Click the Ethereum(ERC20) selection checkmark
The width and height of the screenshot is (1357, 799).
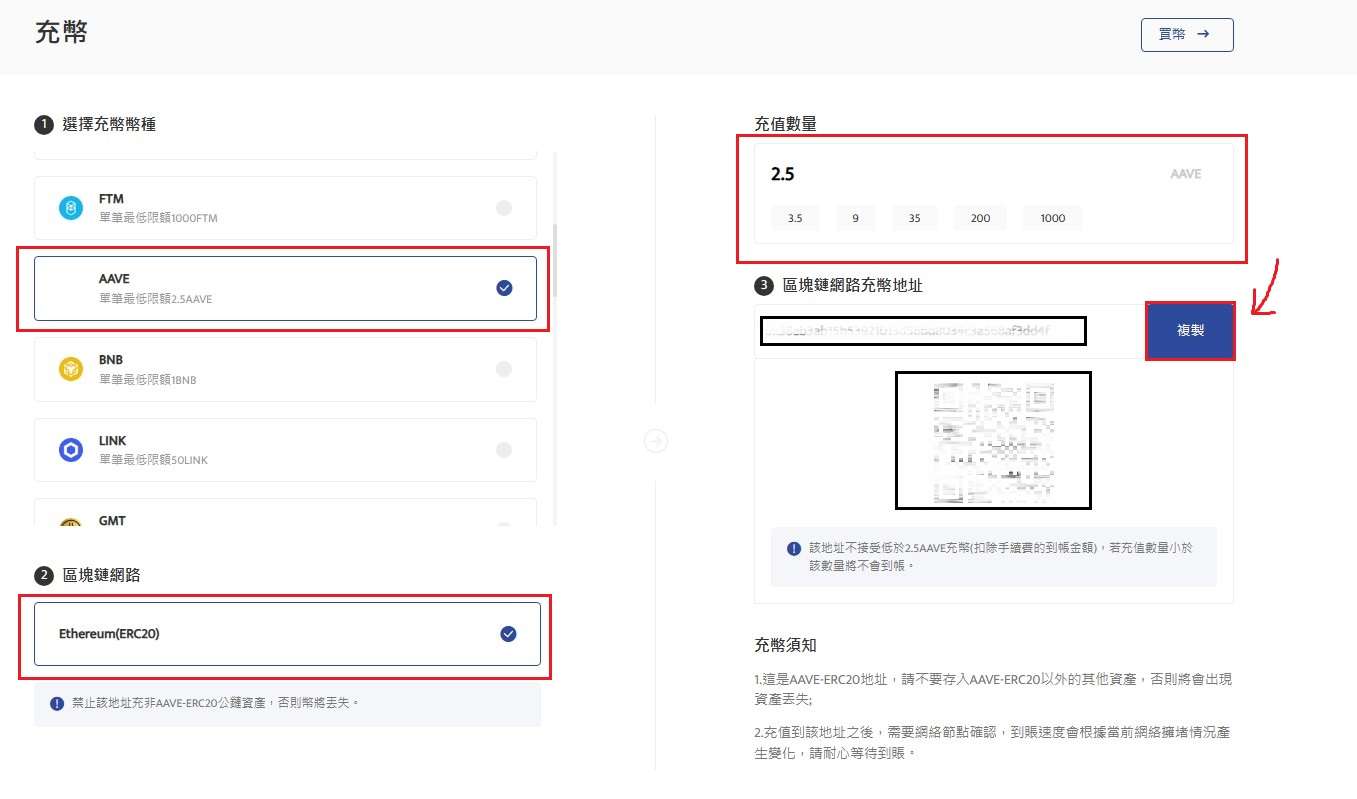509,633
